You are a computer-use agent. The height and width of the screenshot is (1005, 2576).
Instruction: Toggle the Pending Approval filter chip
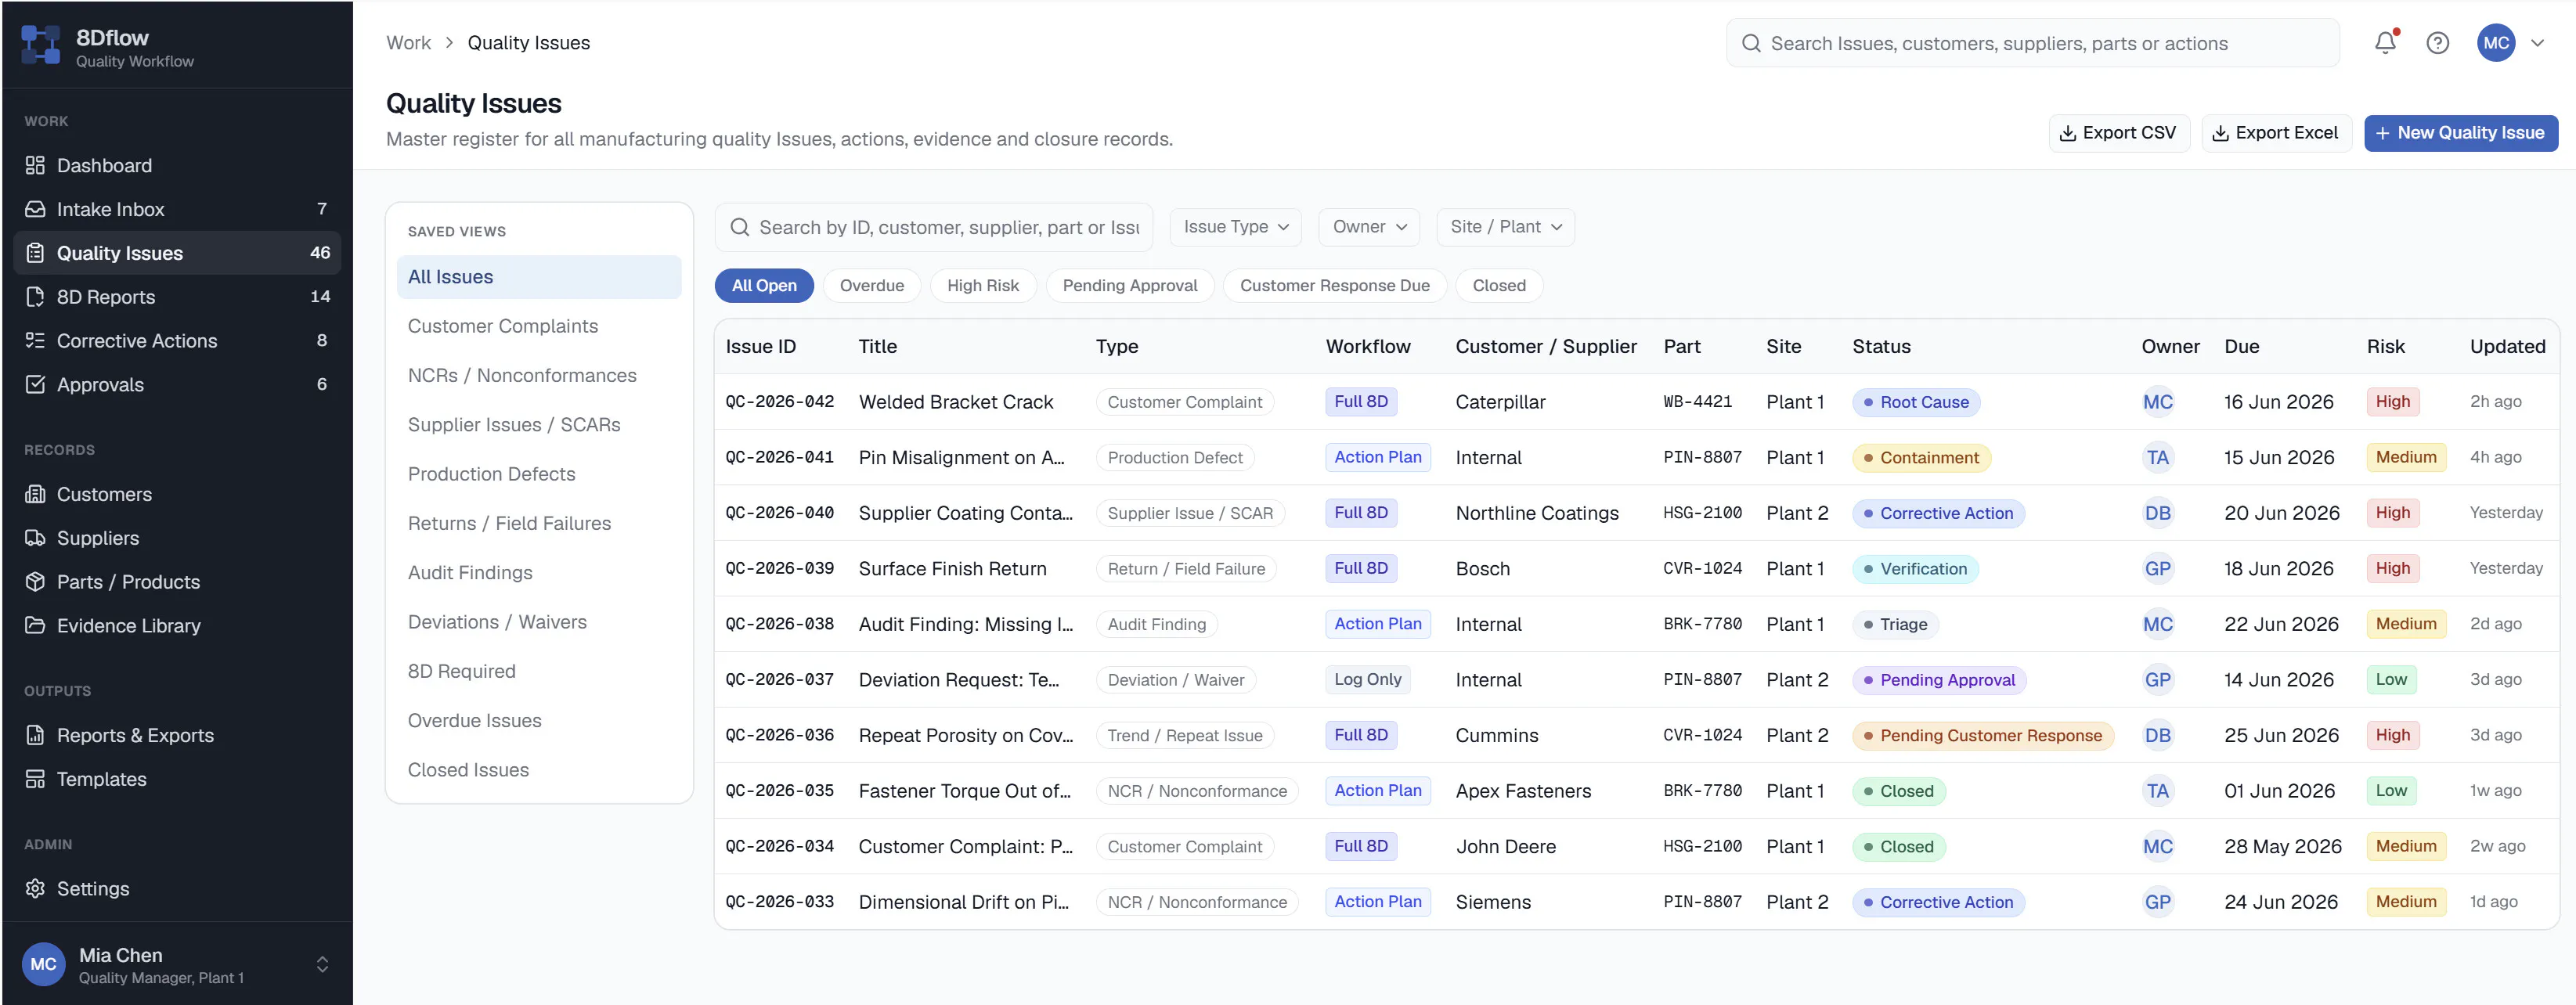[1129, 286]
